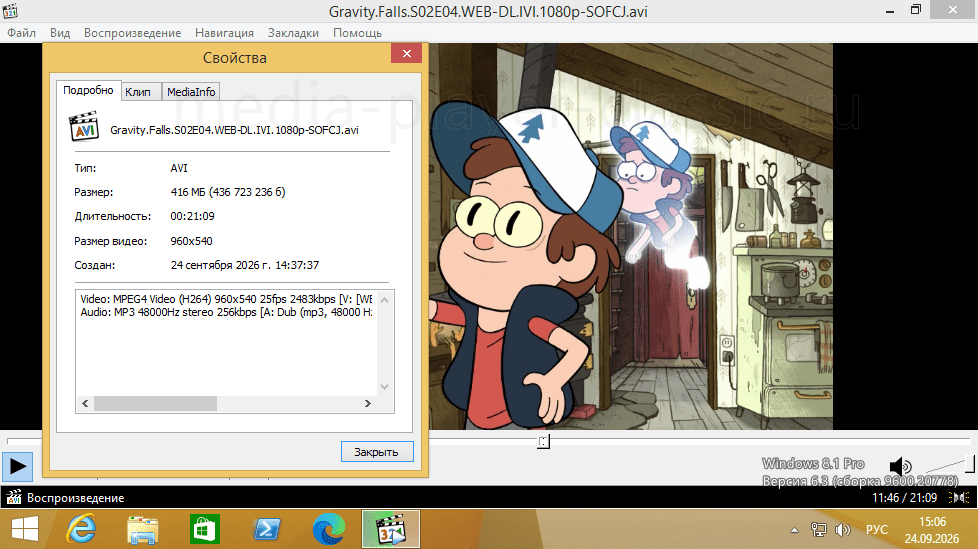Click the Закрыть button
978x549 pixels.
click(x=377, y=452)
